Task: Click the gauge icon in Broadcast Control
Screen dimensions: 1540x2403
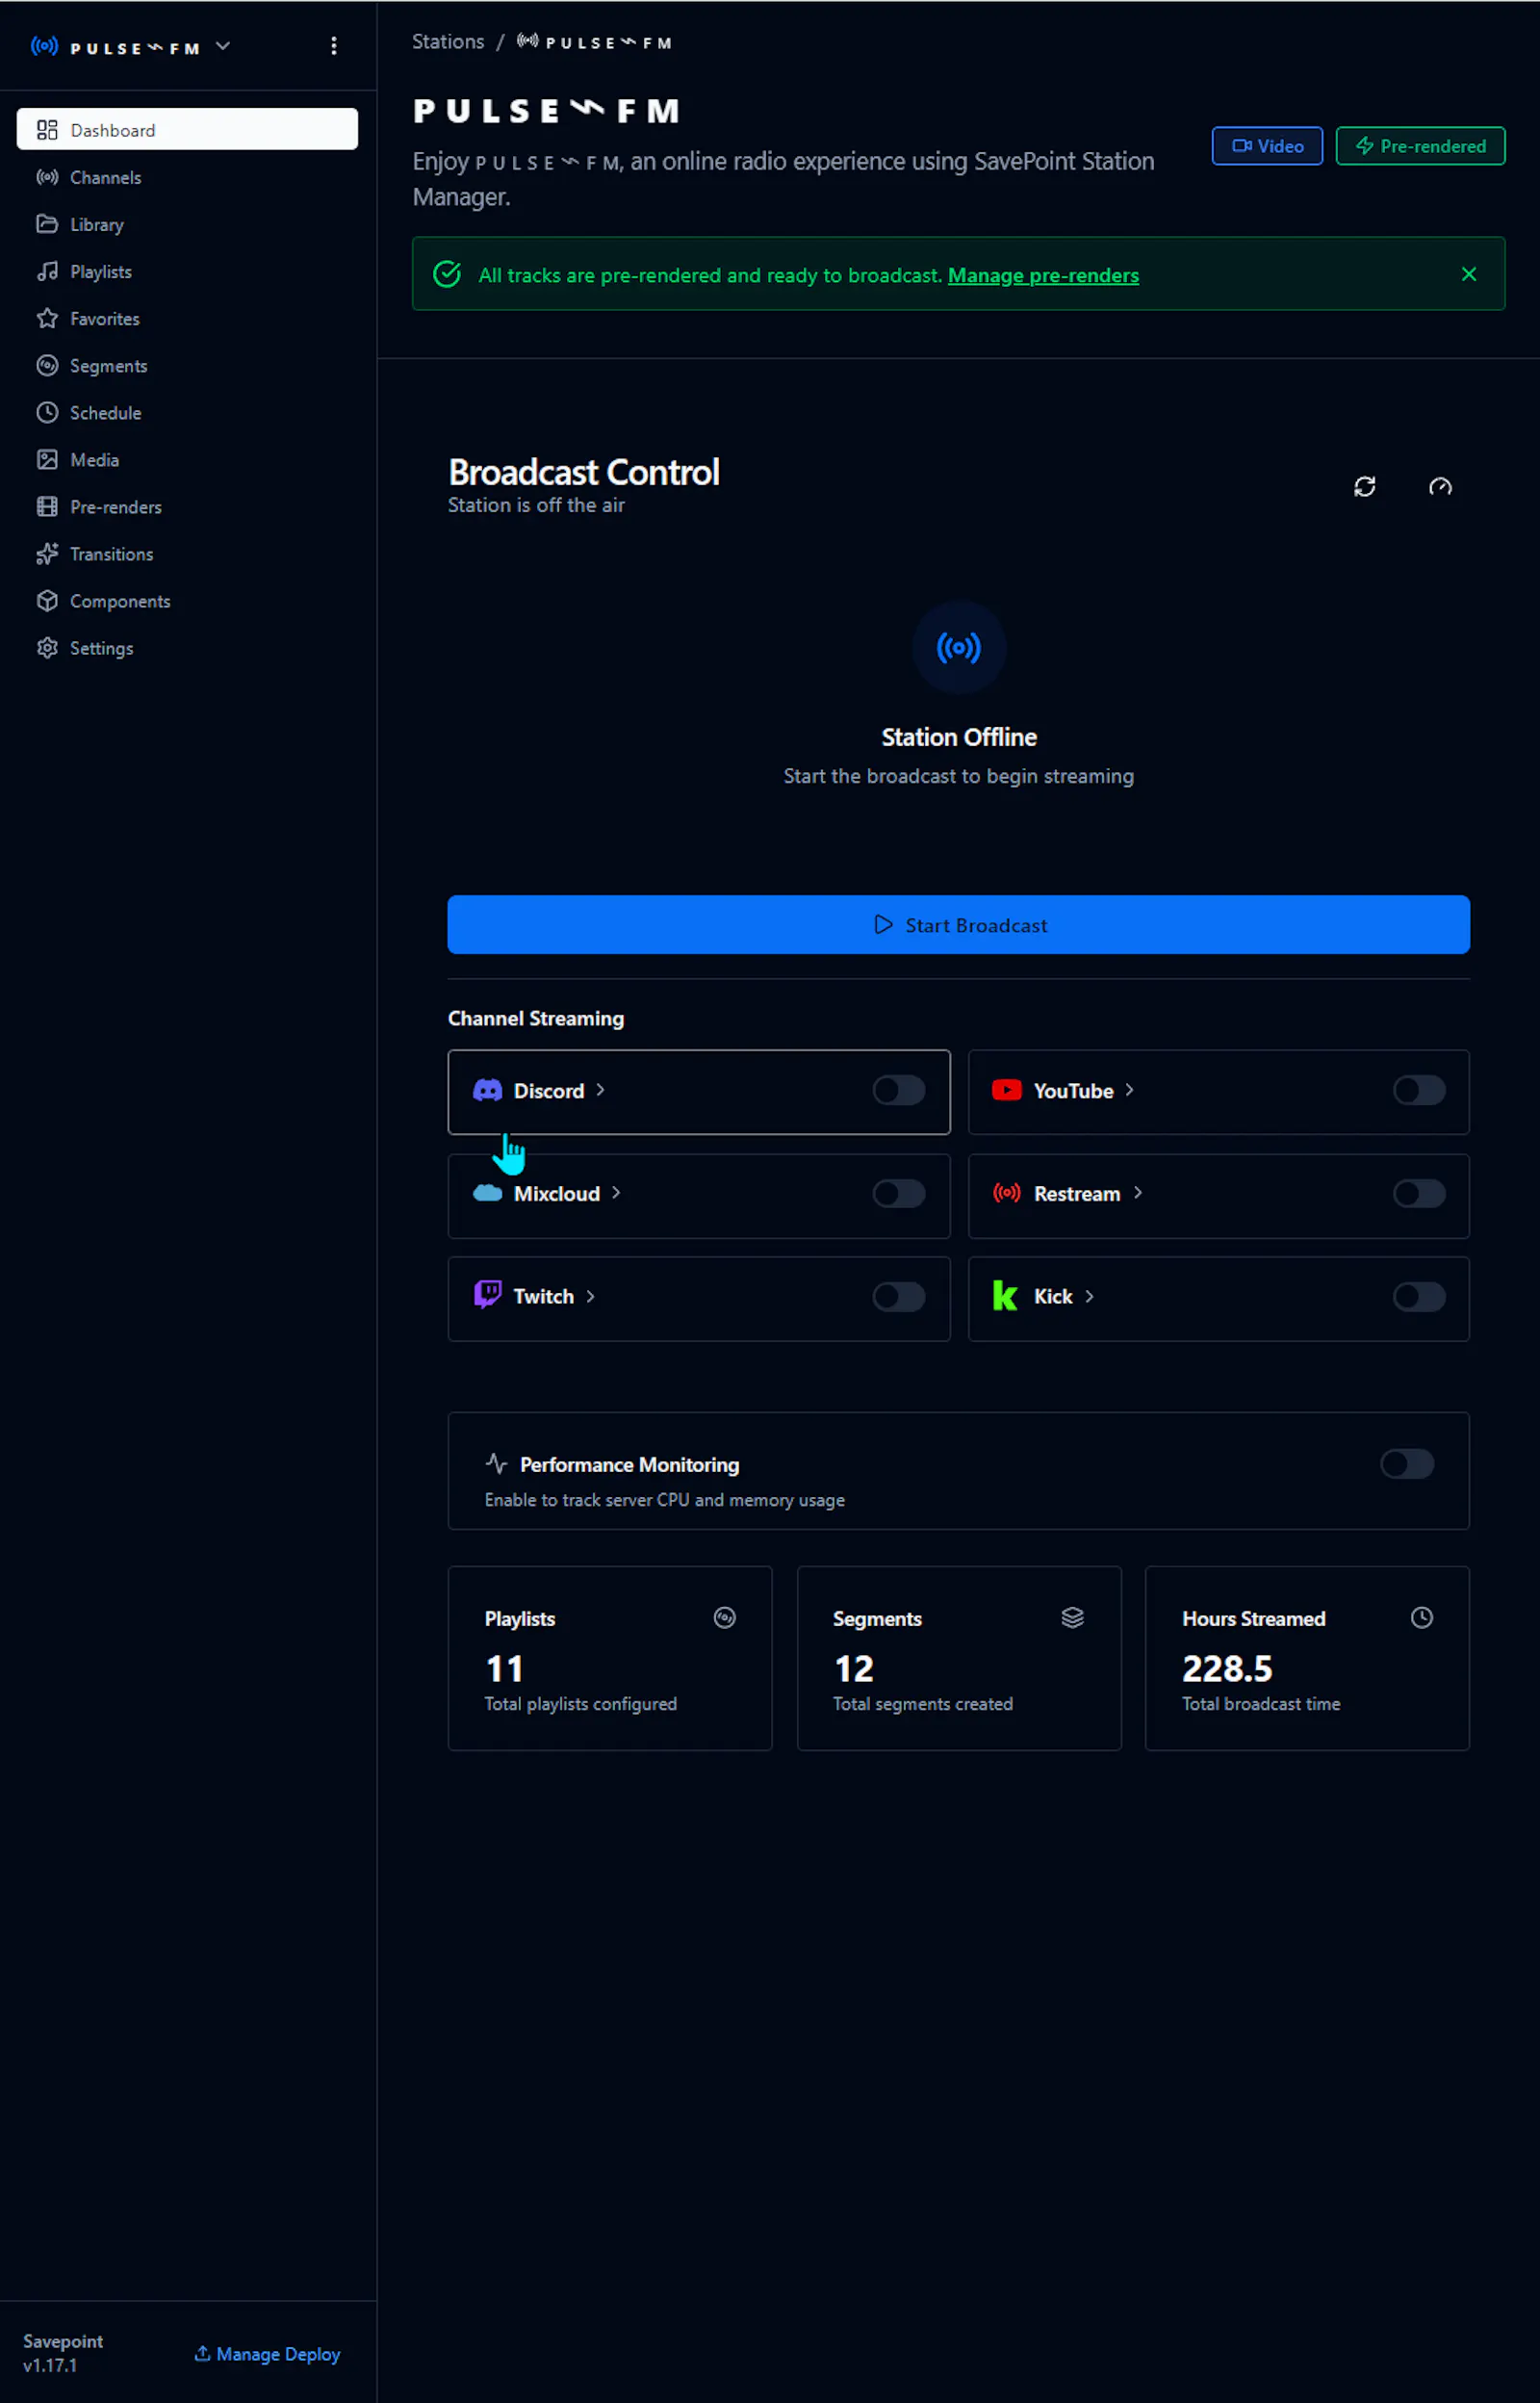Action: (1439, 486)
